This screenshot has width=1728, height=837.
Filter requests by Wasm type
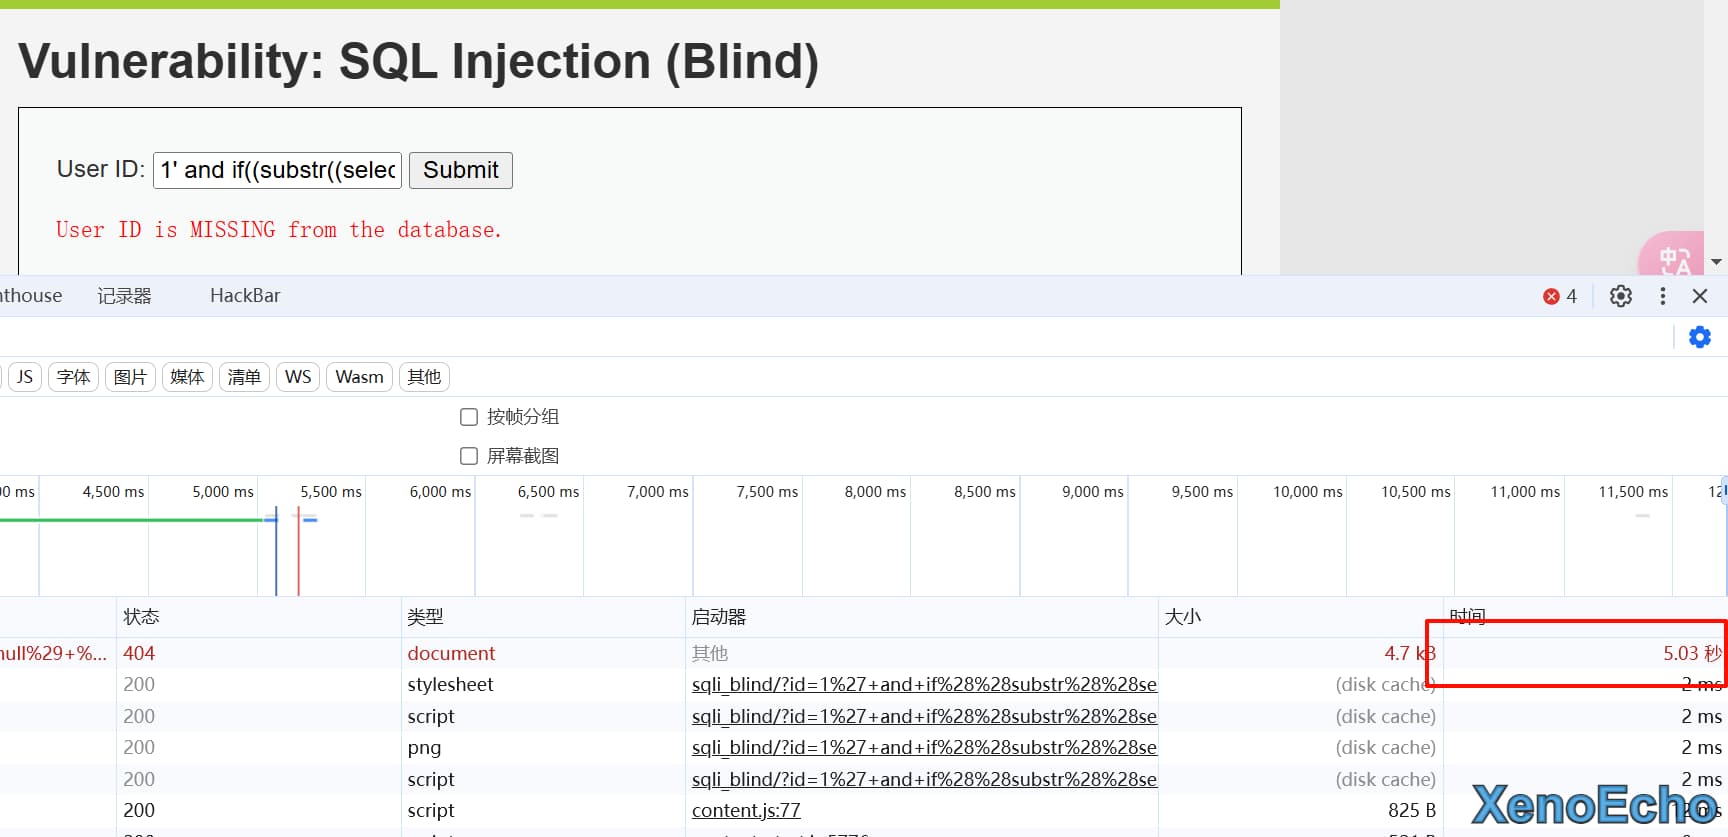(359, 377)
